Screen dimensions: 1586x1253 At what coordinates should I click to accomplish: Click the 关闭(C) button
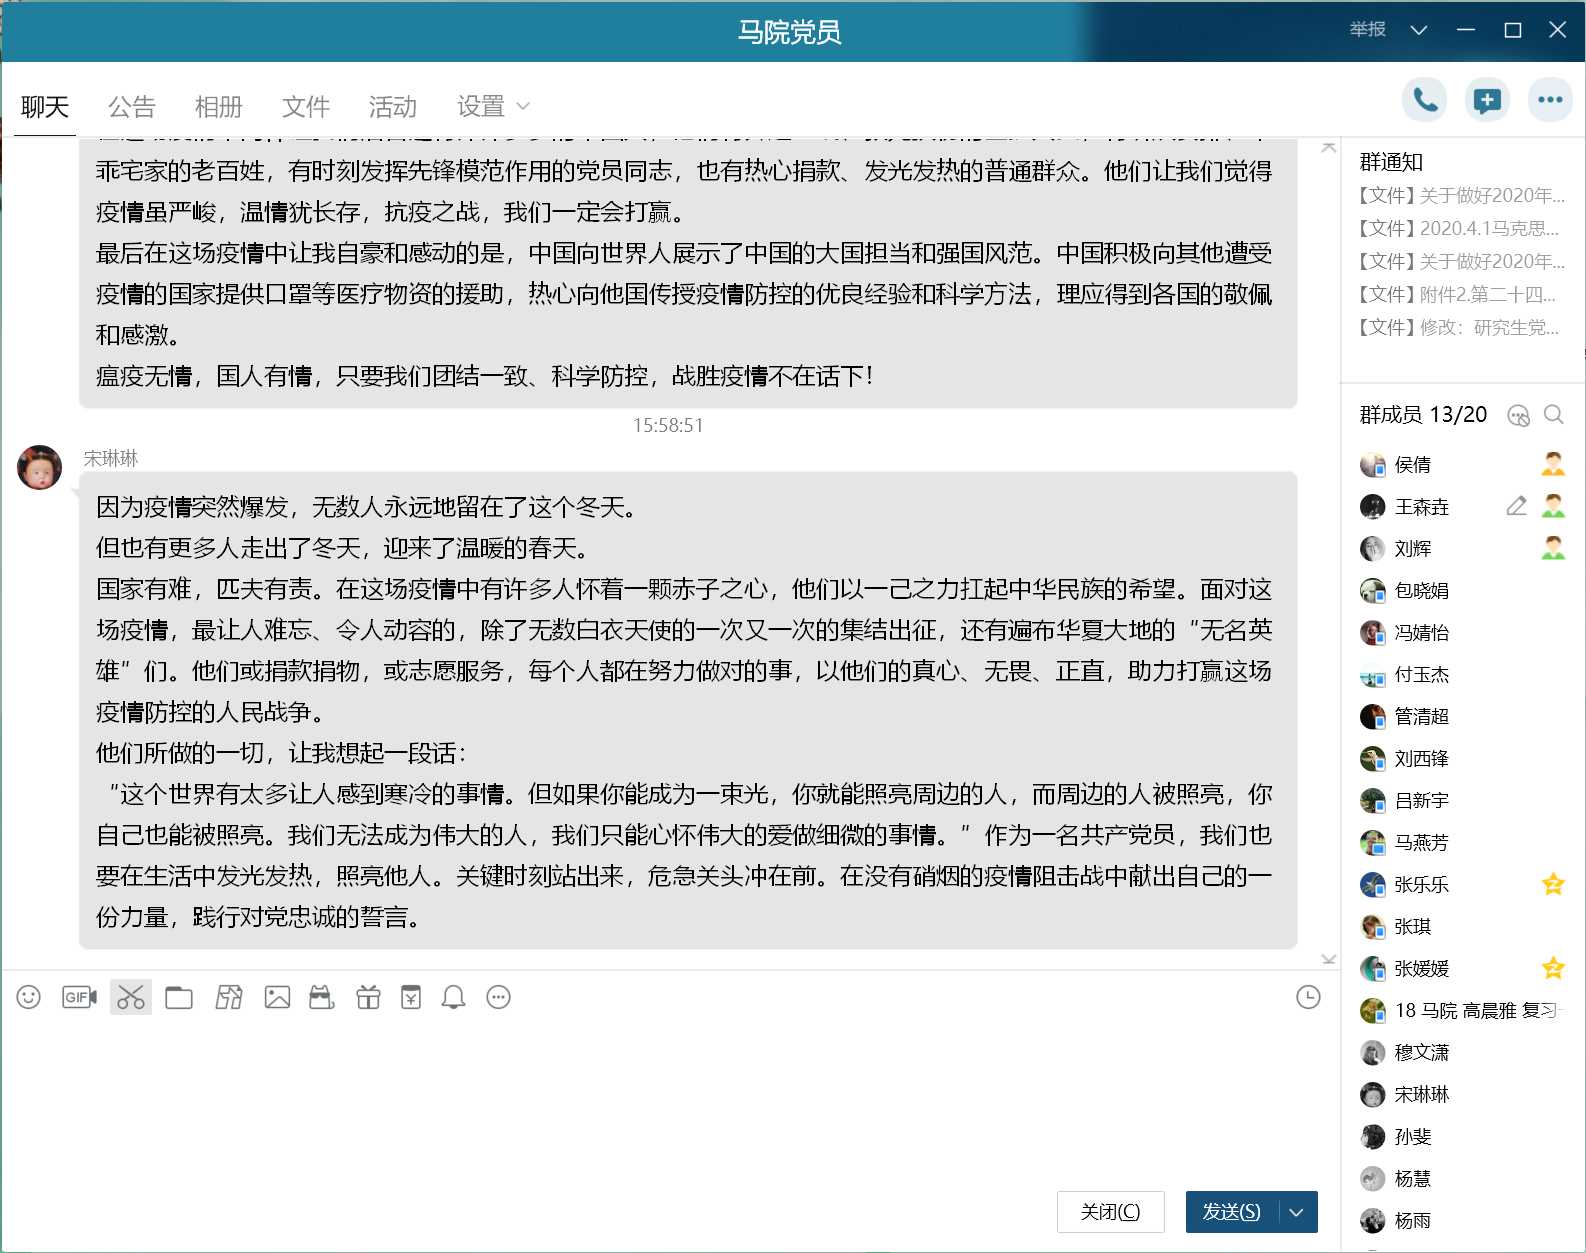[x=1110, y=1212]
